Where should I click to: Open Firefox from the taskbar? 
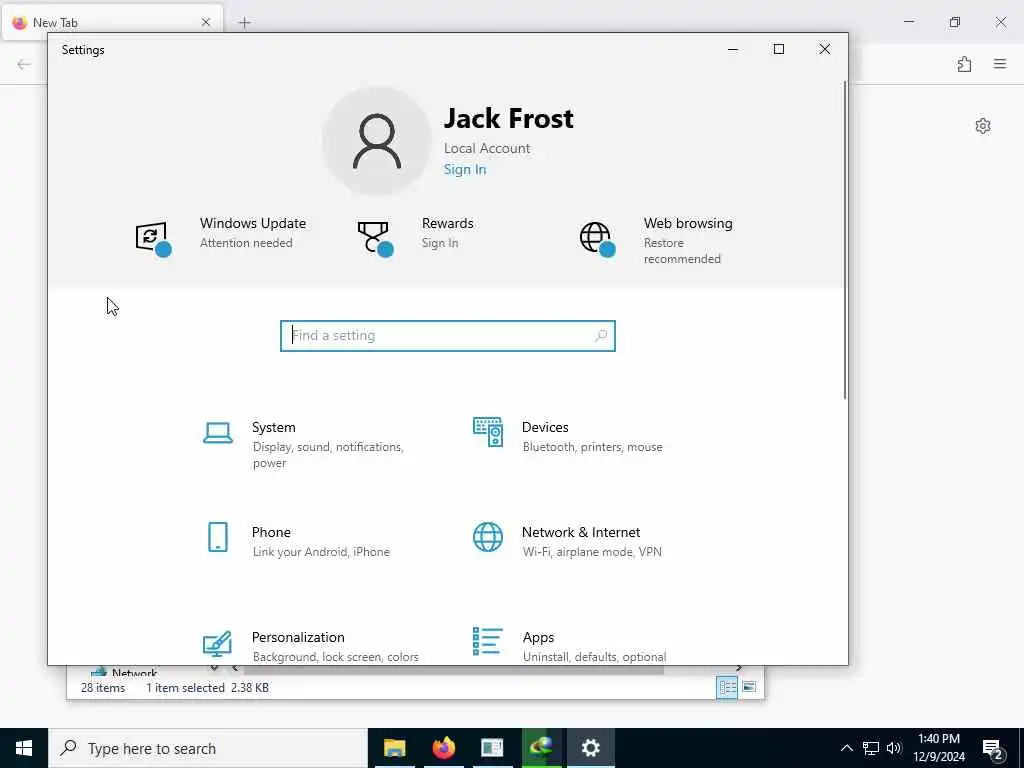[443, 748]
